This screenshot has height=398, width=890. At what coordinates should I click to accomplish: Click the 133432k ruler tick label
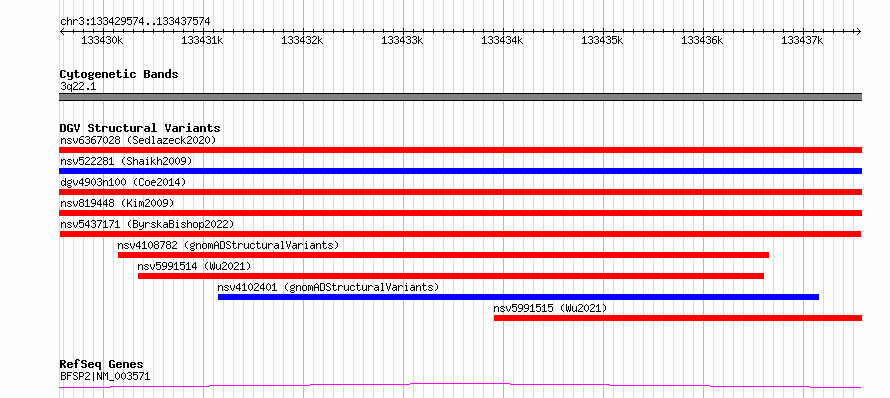[x=303, y=40]
